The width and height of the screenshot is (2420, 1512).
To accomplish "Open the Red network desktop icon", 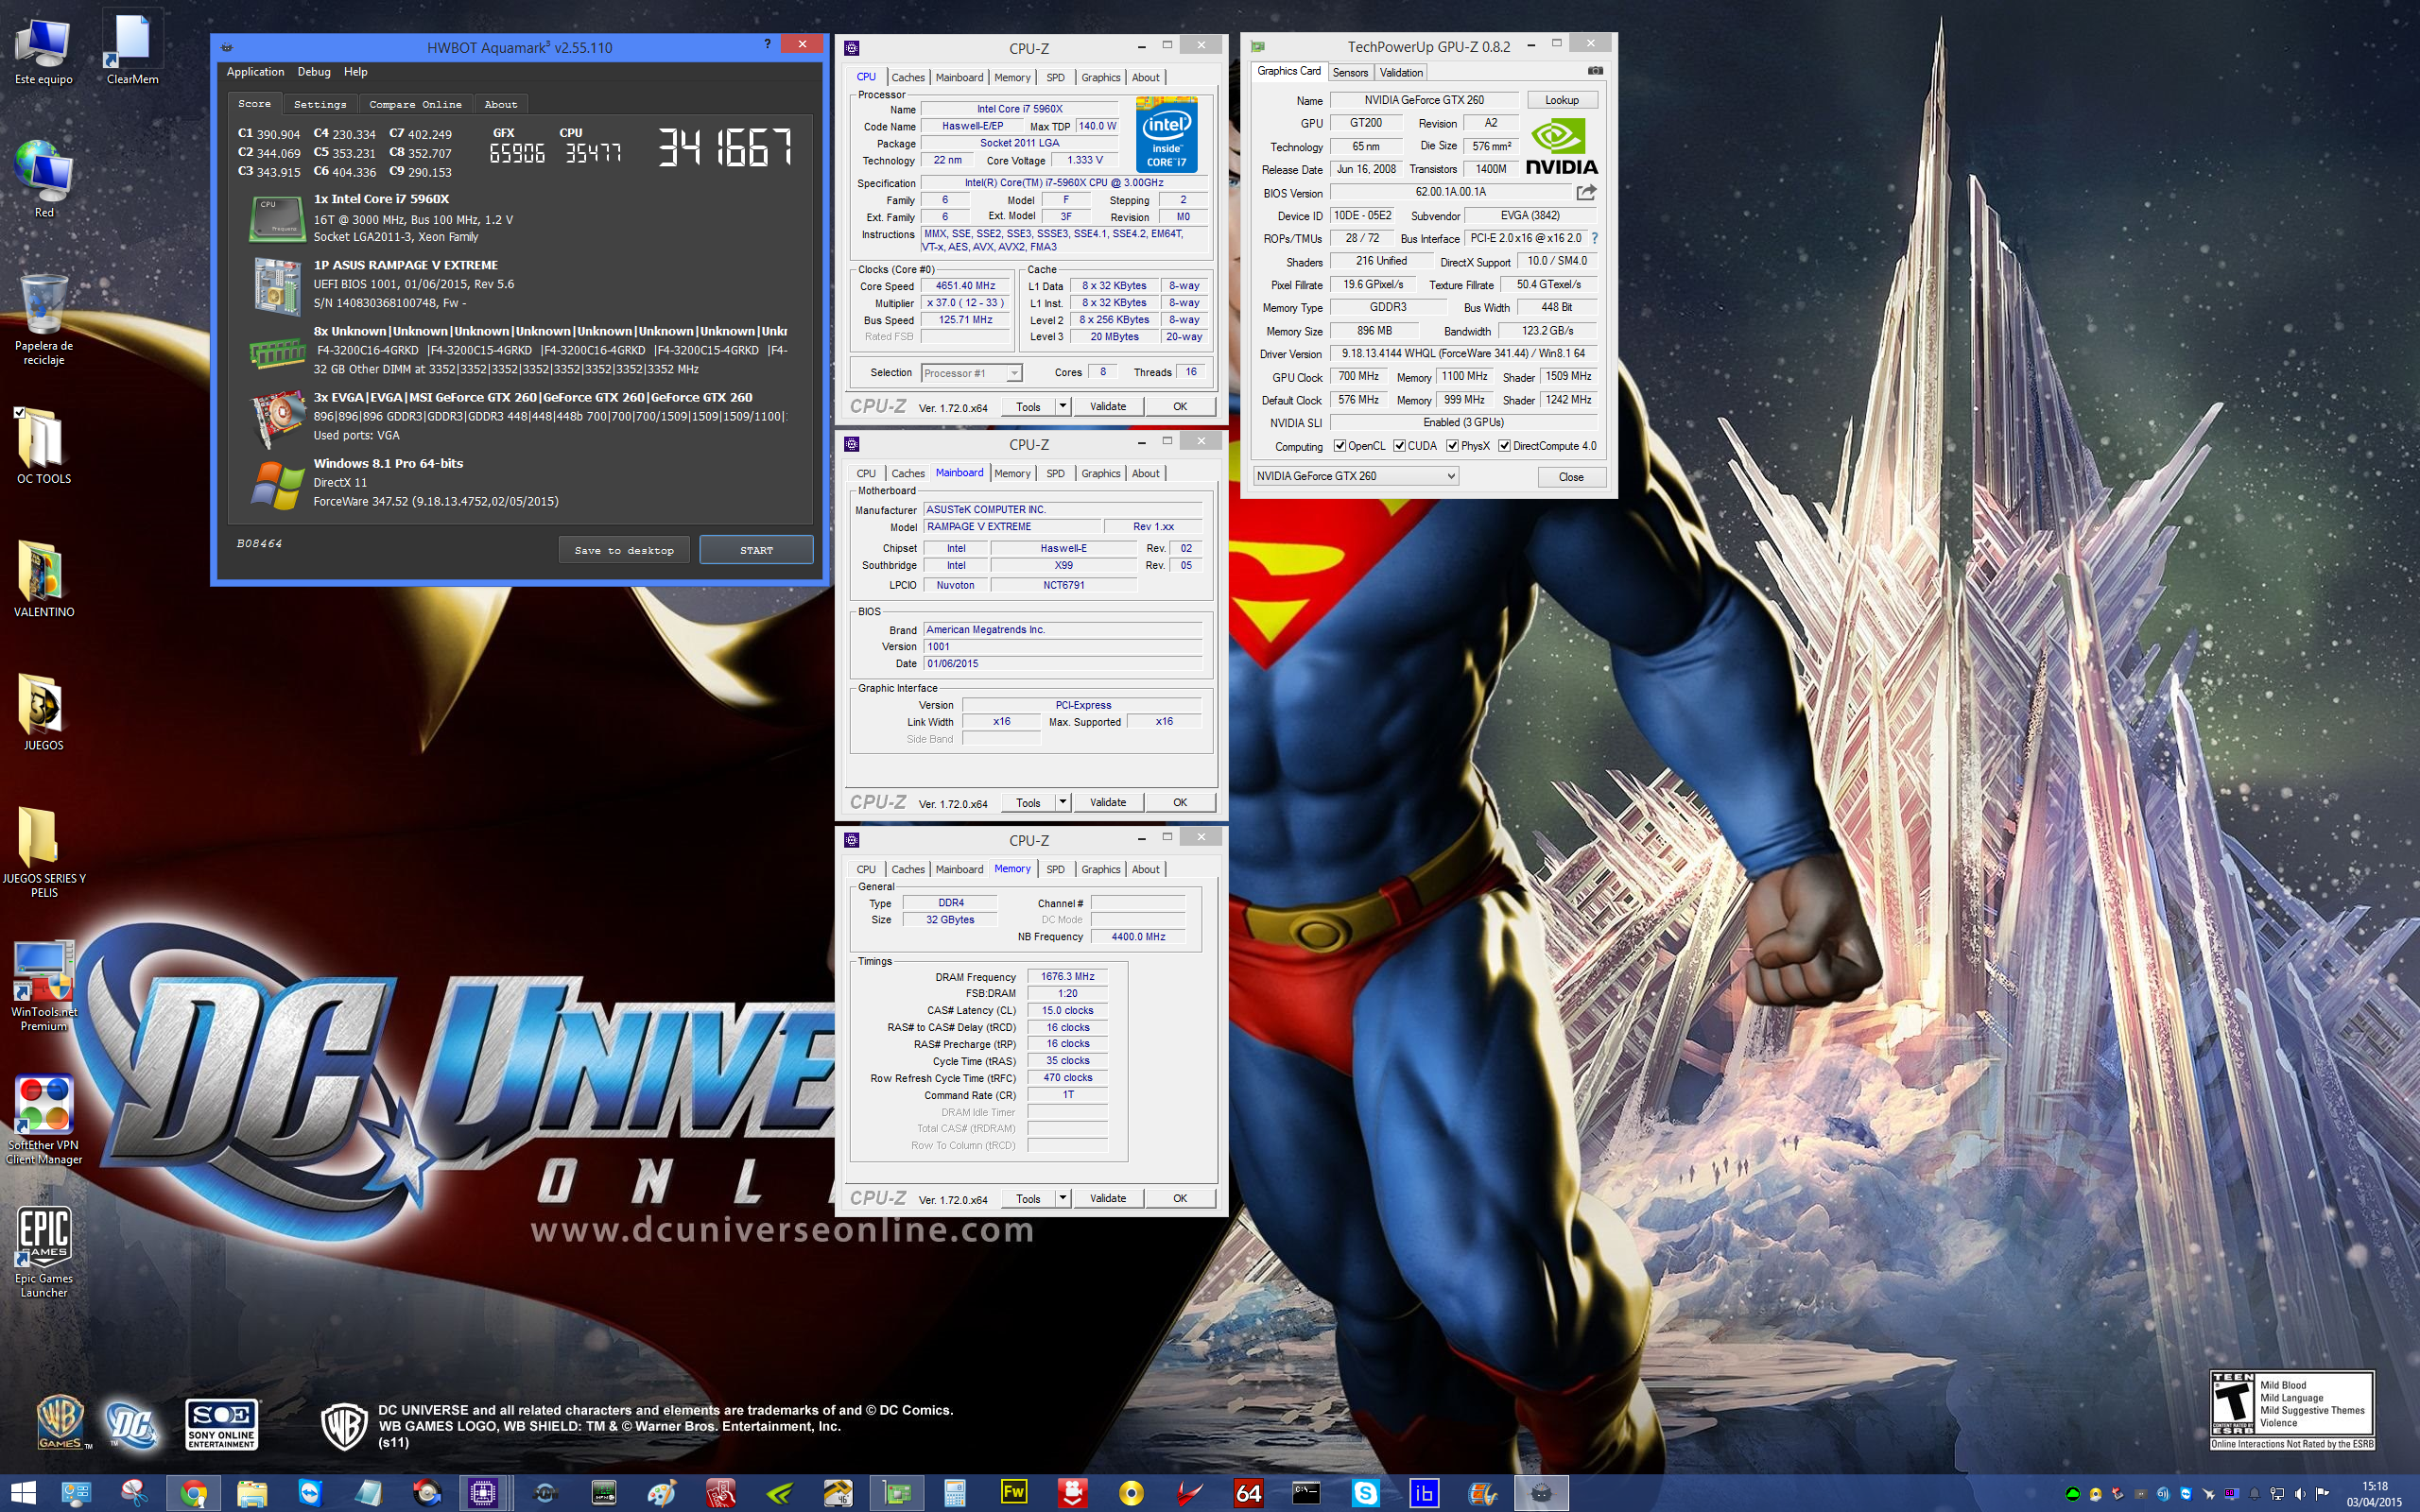I will pyautogui.click(x=43, y=180).
